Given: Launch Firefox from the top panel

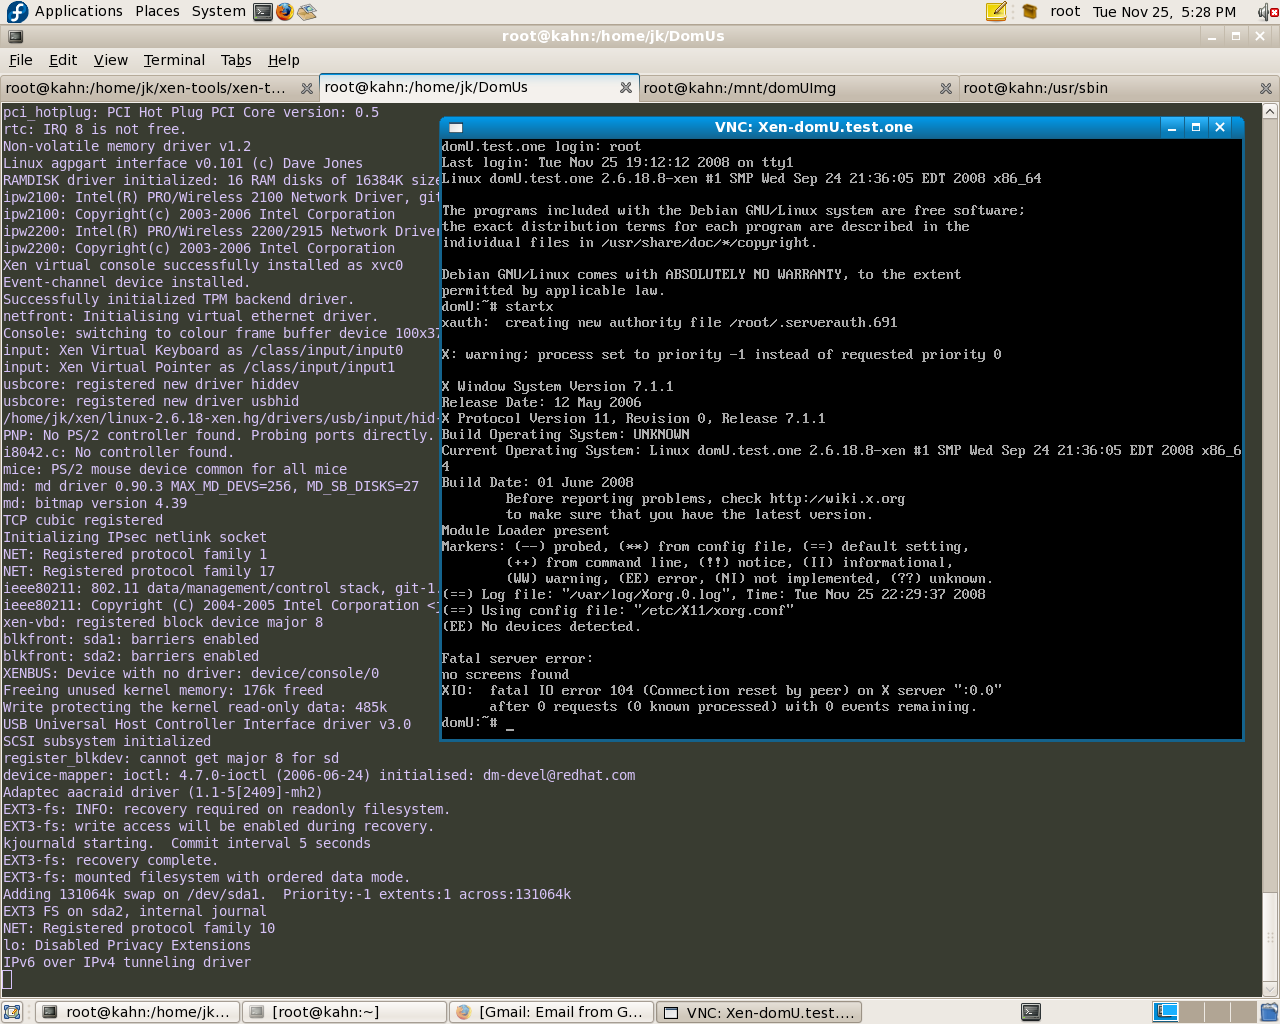Looking at the screenshot, I should tap(285, 12).
